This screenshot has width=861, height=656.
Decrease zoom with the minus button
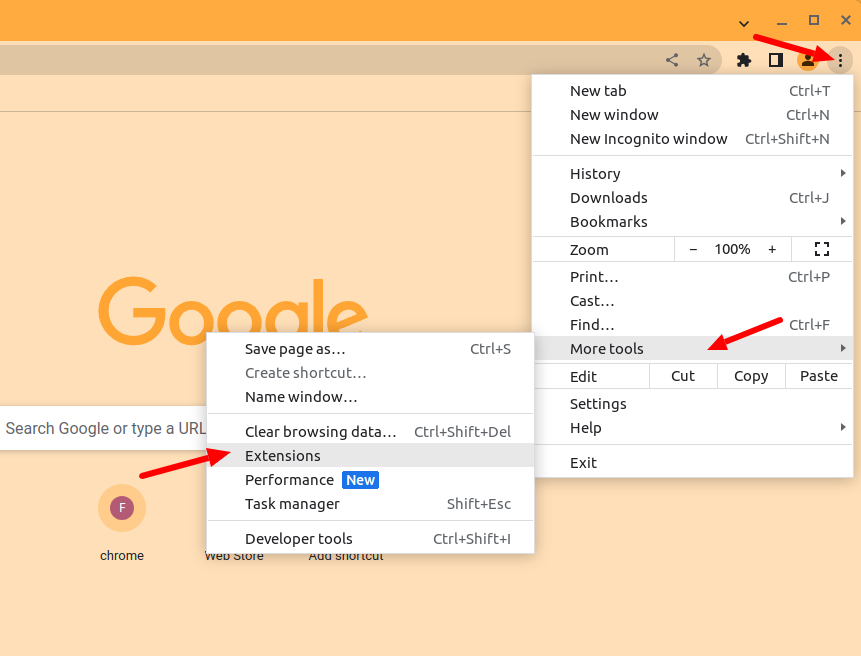point(693,249)
